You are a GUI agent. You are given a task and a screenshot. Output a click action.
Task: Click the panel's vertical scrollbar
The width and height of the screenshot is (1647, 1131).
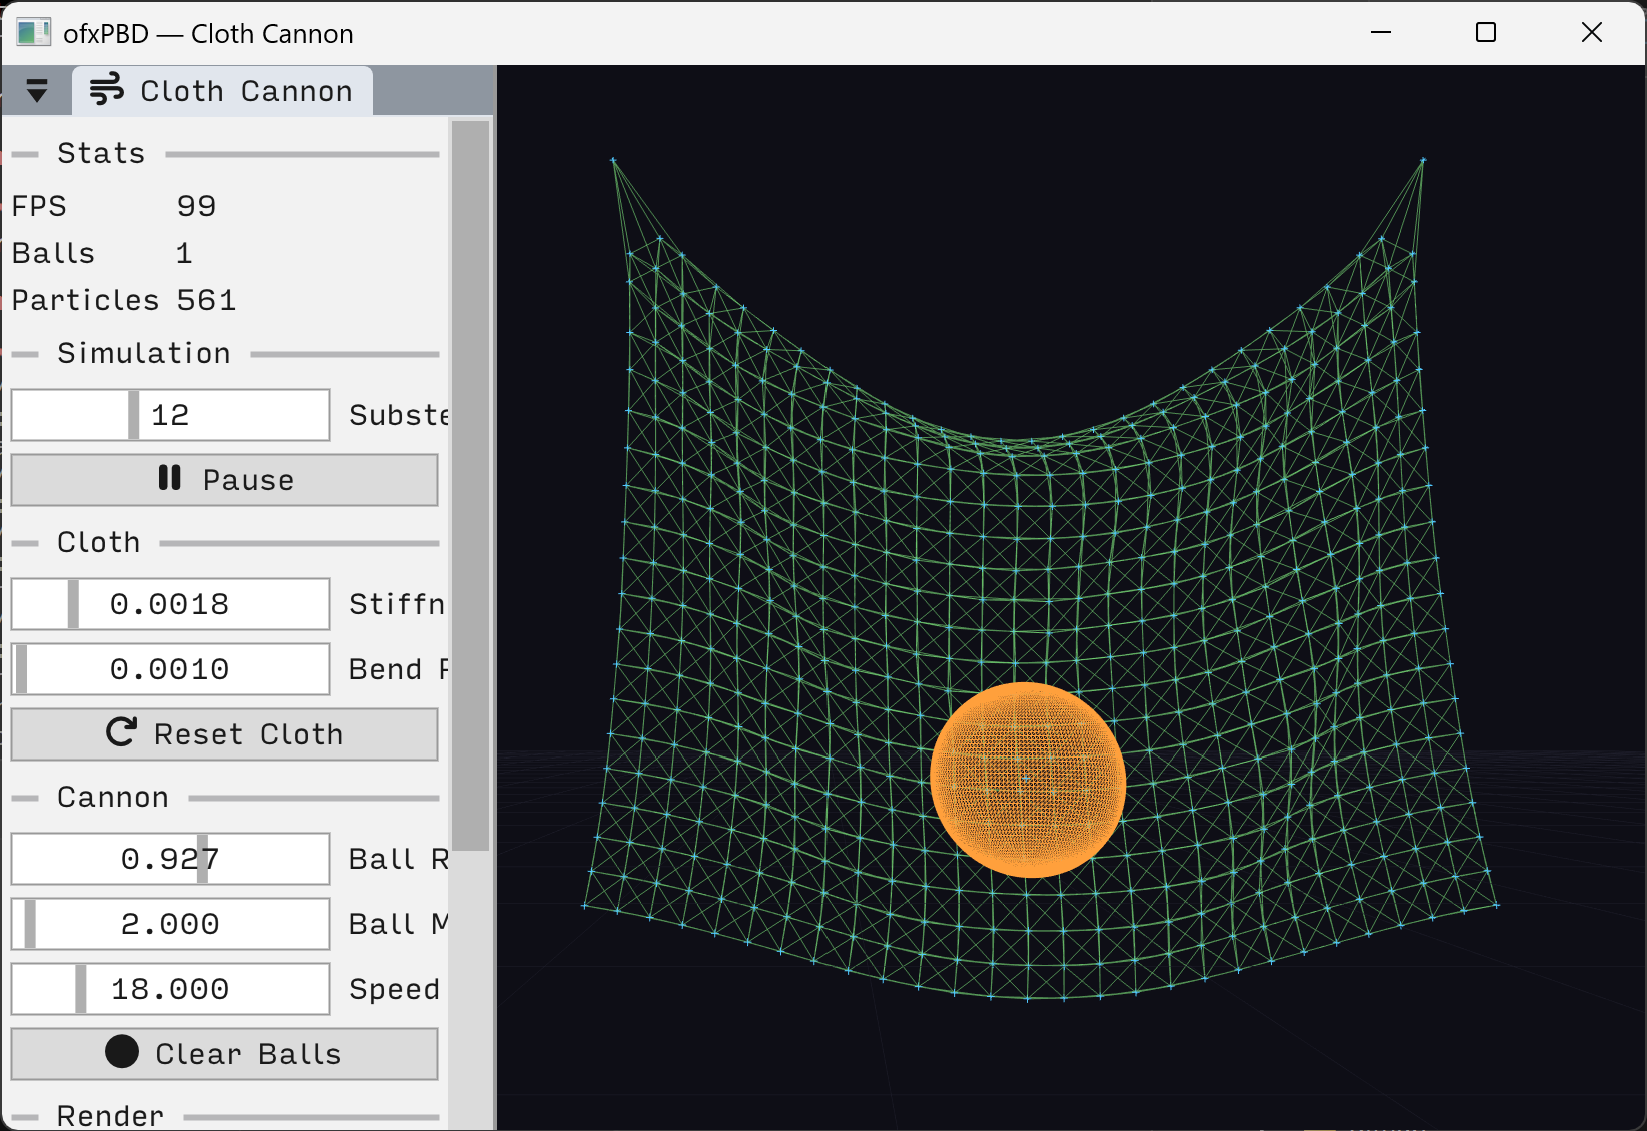coord(470,485)
